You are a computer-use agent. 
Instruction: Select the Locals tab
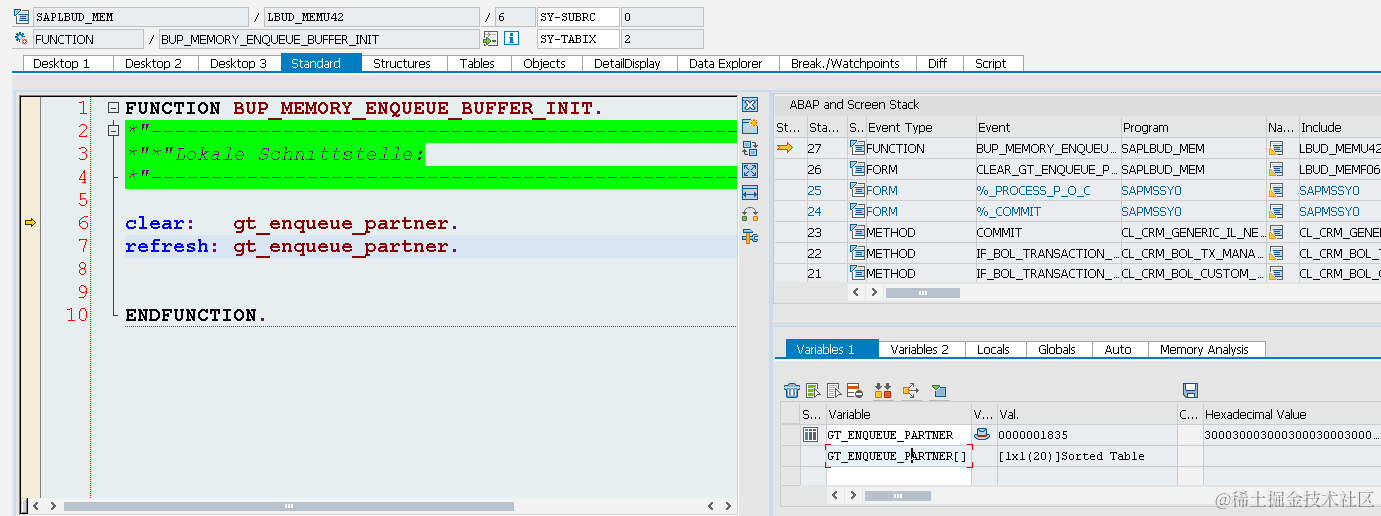(x=994, y=349)
